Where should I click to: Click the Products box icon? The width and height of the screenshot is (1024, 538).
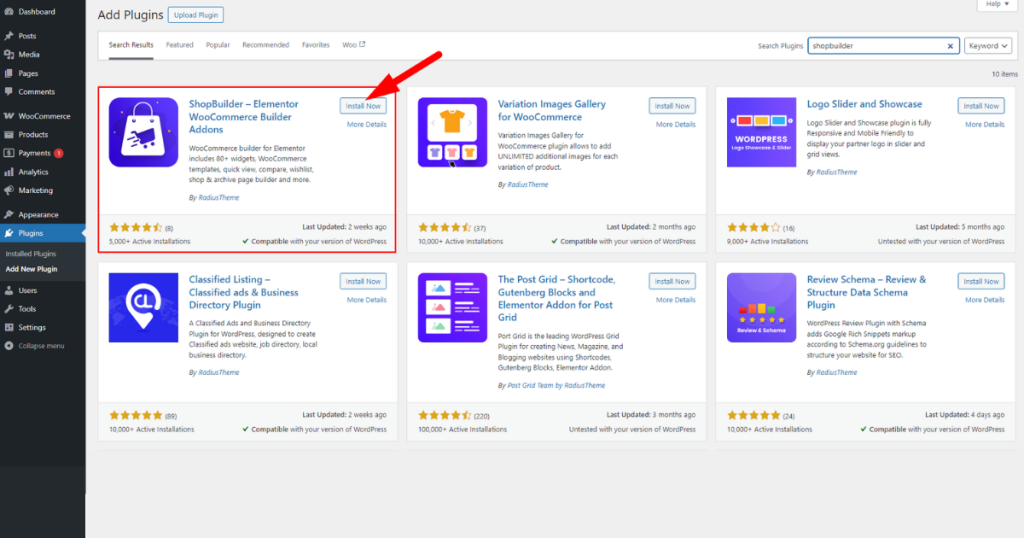pyautogui.click(x=8, y=134)
